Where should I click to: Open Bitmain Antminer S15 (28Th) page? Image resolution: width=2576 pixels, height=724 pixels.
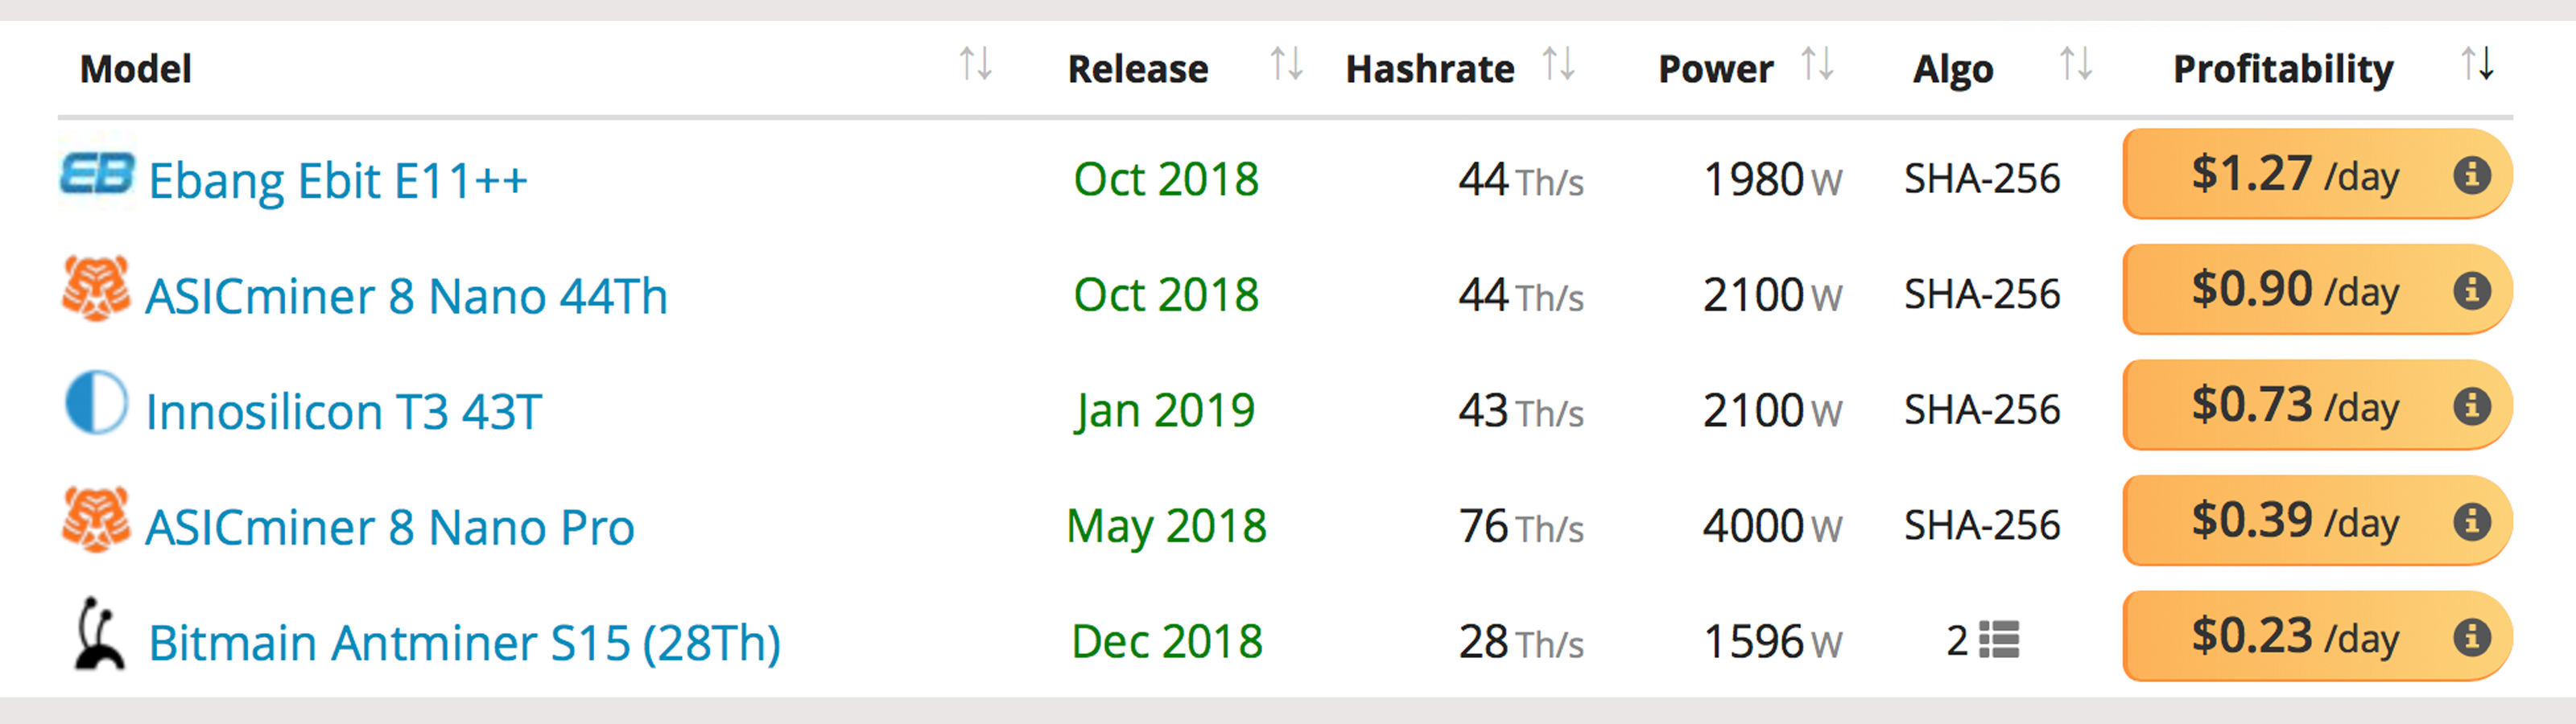(464, 643)
